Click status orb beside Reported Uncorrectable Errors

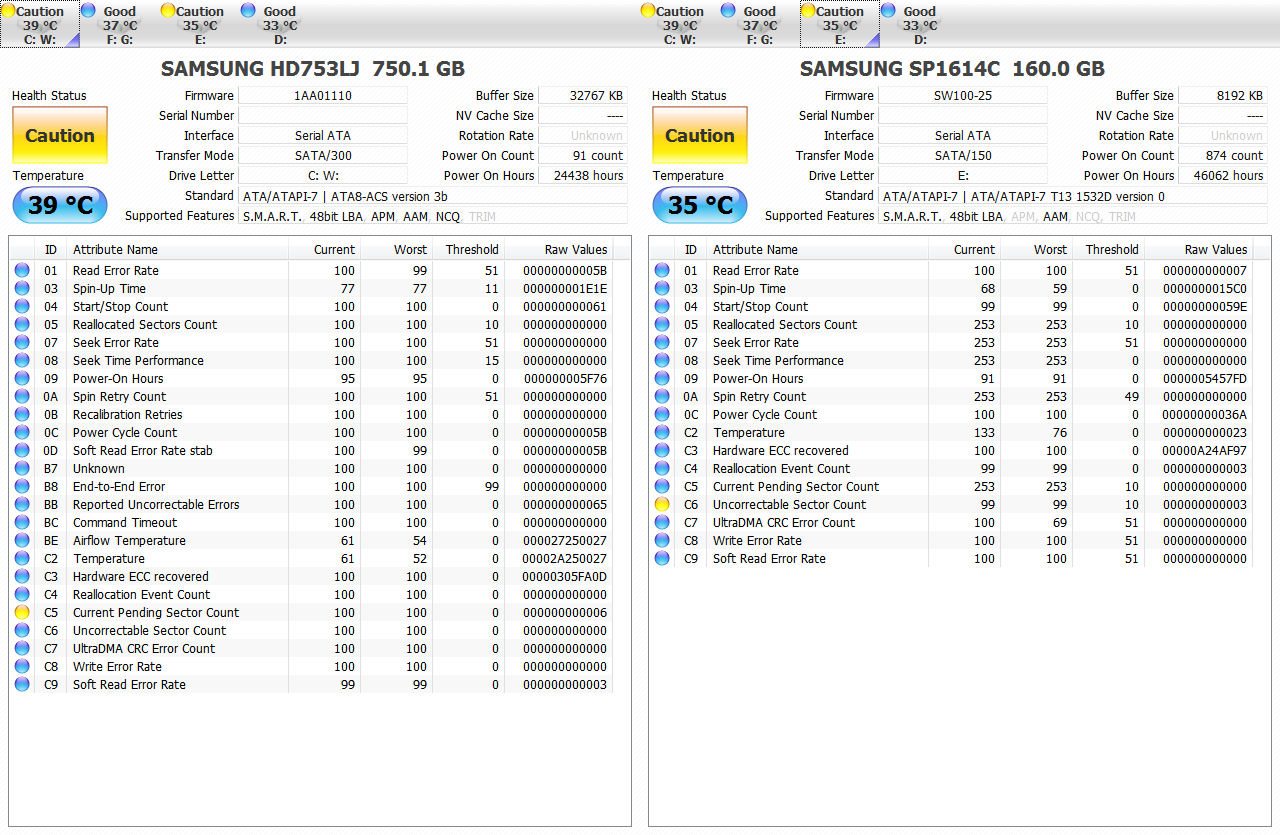22,504
